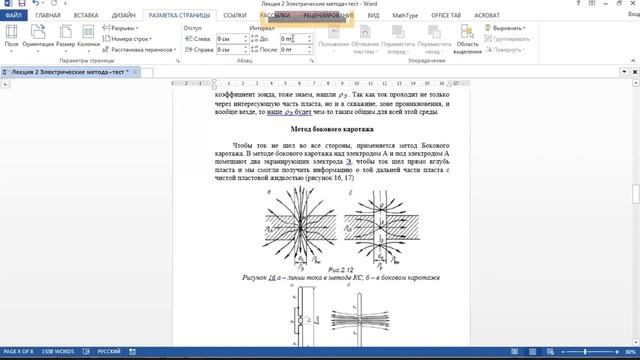640x360 pixels.
Task: Click the Save icon in quick access toolbar
Action: click(x=22, y=3)
